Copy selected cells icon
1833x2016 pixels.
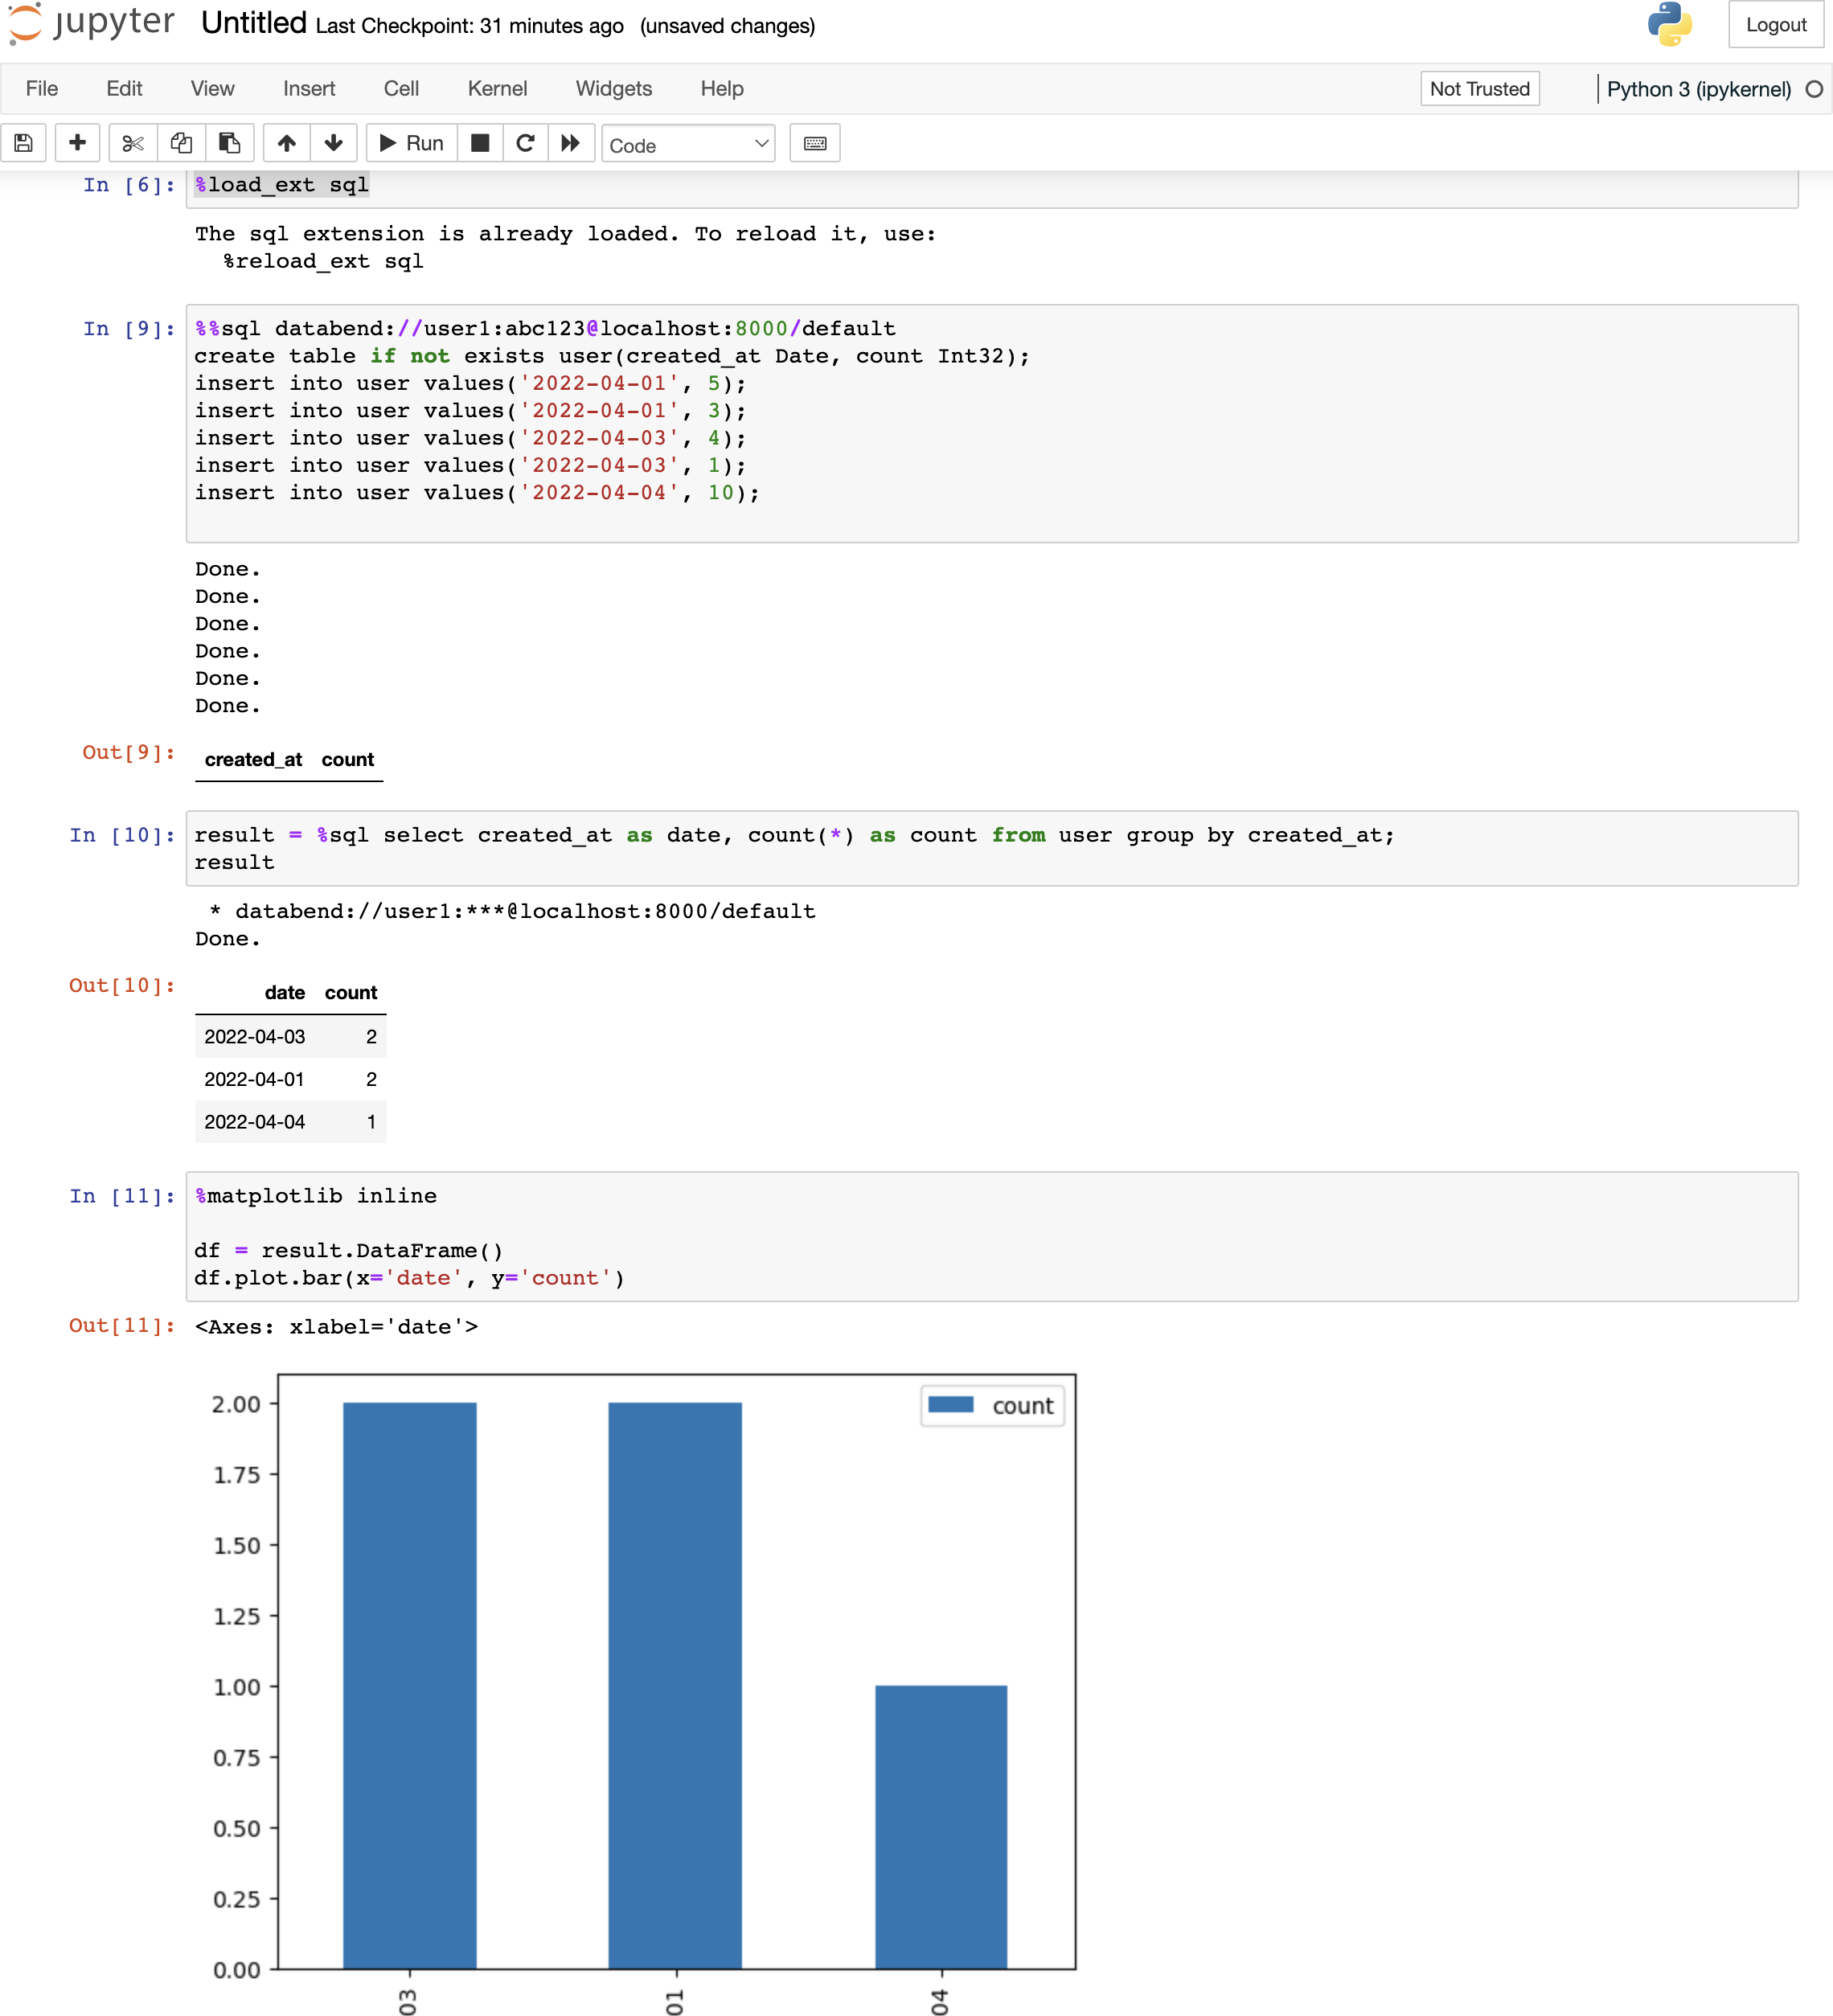tap(181, 143)
